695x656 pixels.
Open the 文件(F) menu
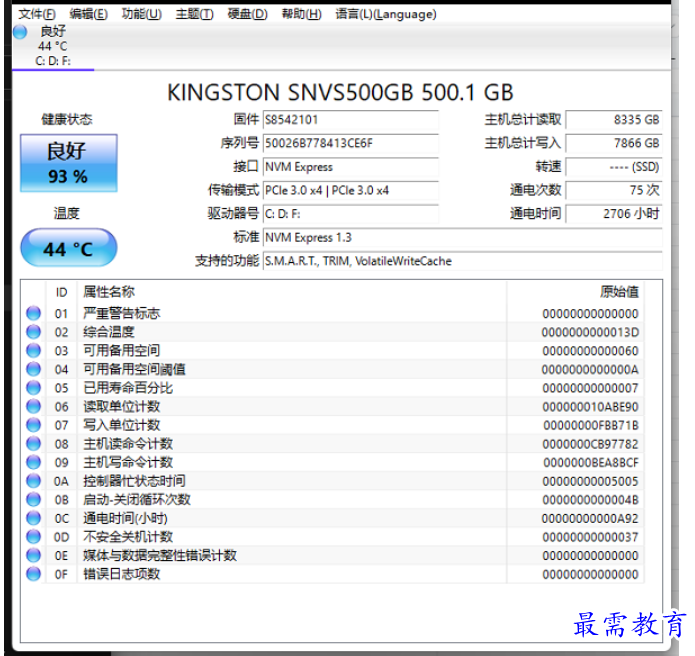point(37,14)
